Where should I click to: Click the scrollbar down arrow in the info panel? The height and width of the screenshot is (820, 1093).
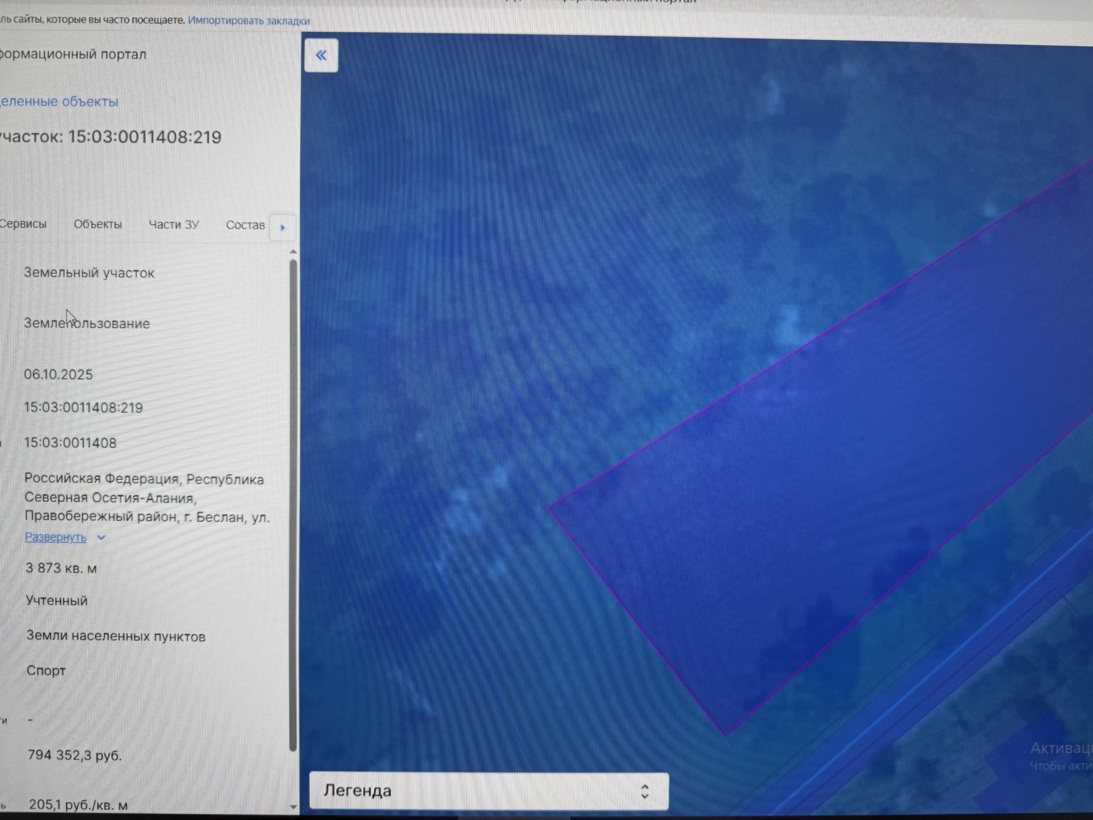[293, 807]
